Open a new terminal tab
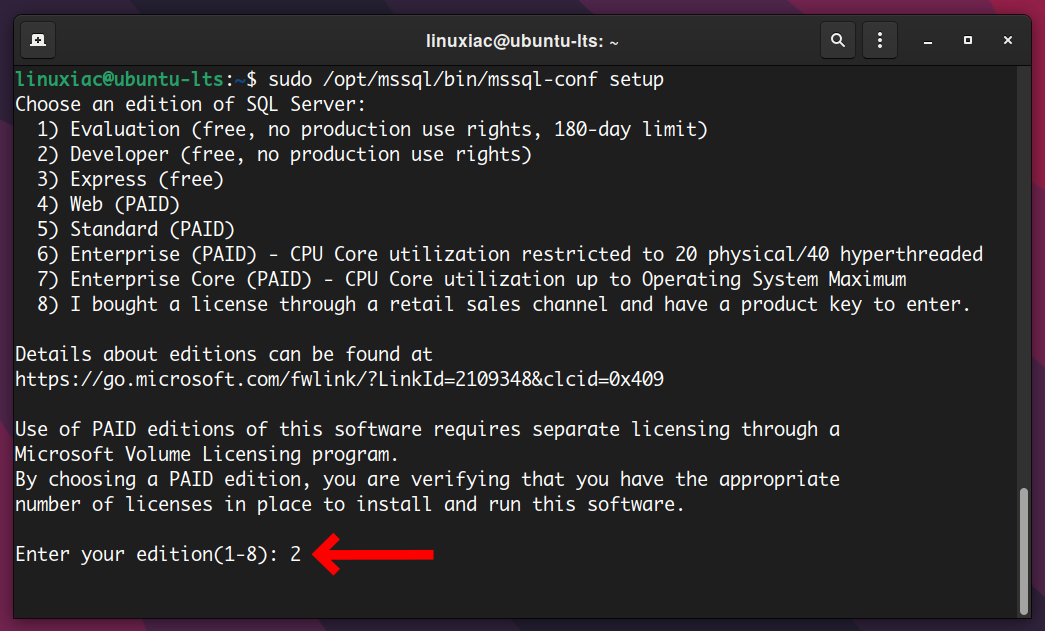 pyautogui.click(x=38, y=41)
